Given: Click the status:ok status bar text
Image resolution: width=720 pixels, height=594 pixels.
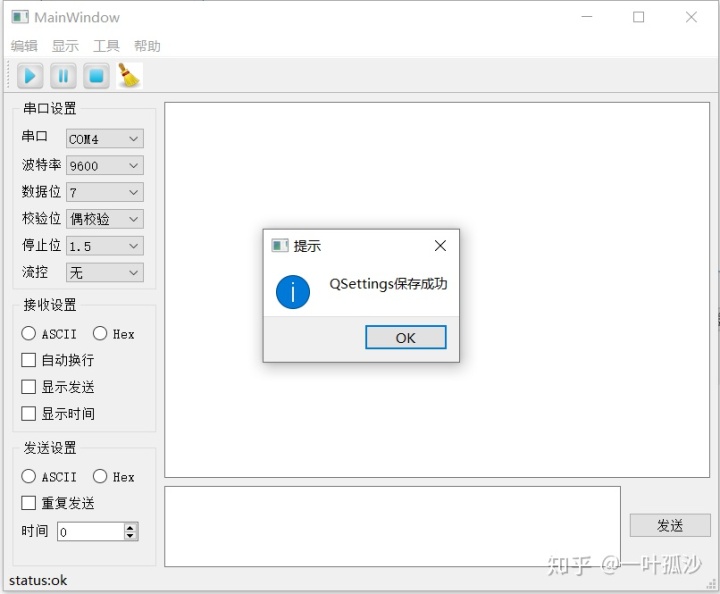Looking at the screenshot, I should (x=38, y=580).
